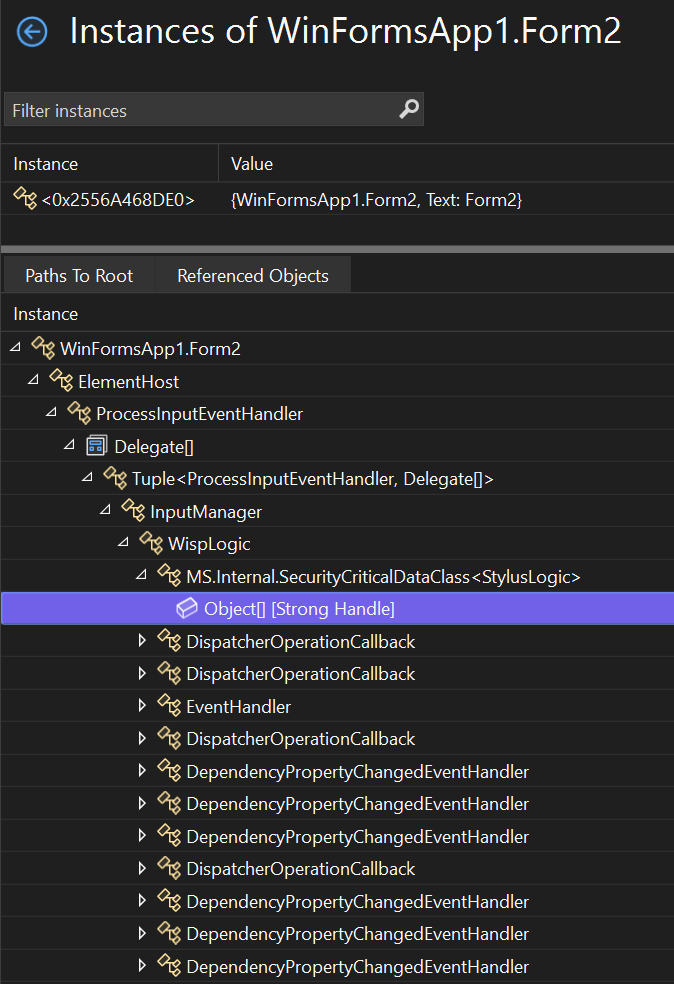Click the Object[] Strong Handle icon

[188, 607]
